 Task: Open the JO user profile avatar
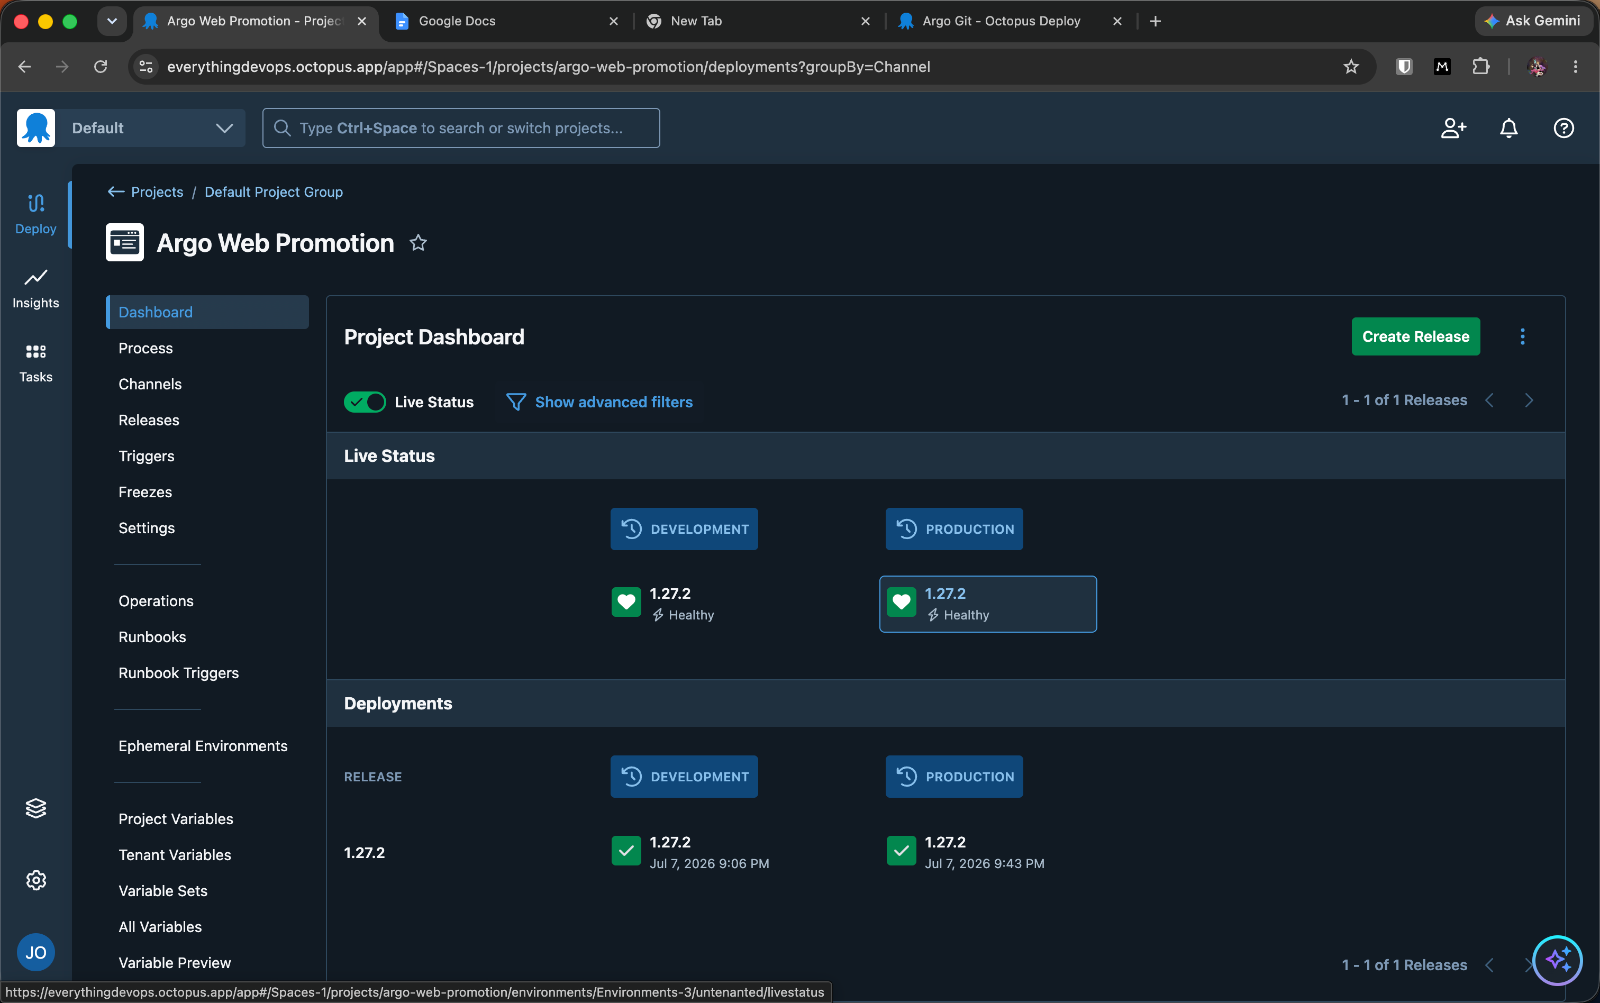pos(36,952)
